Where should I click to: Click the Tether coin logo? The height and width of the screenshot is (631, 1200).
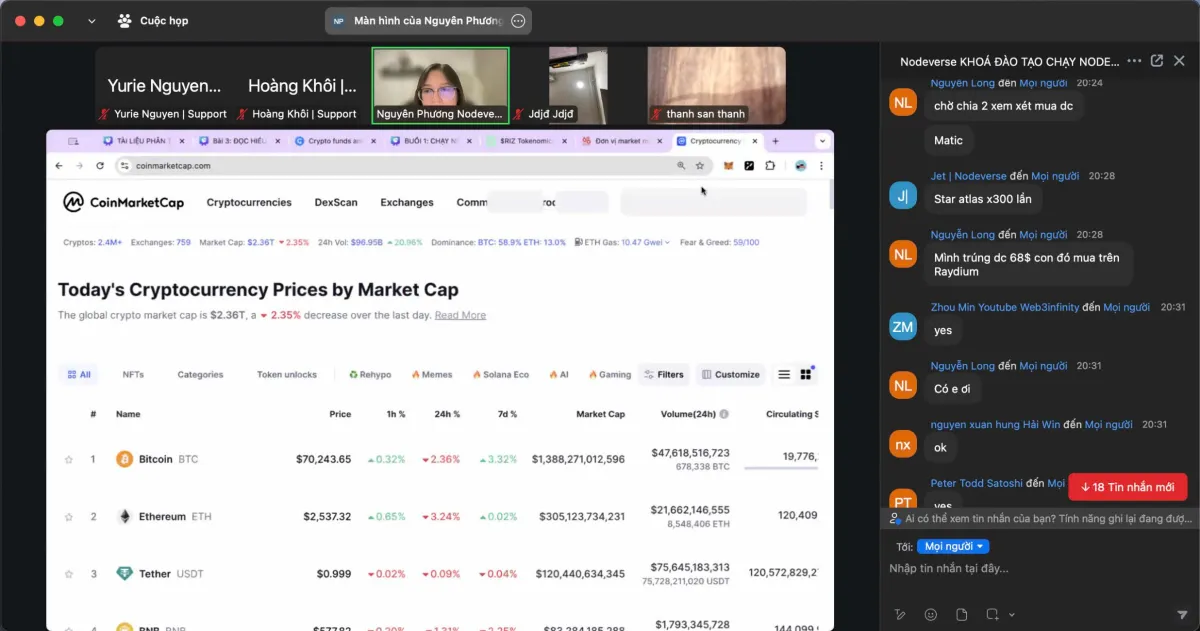[x=125, y=574]
